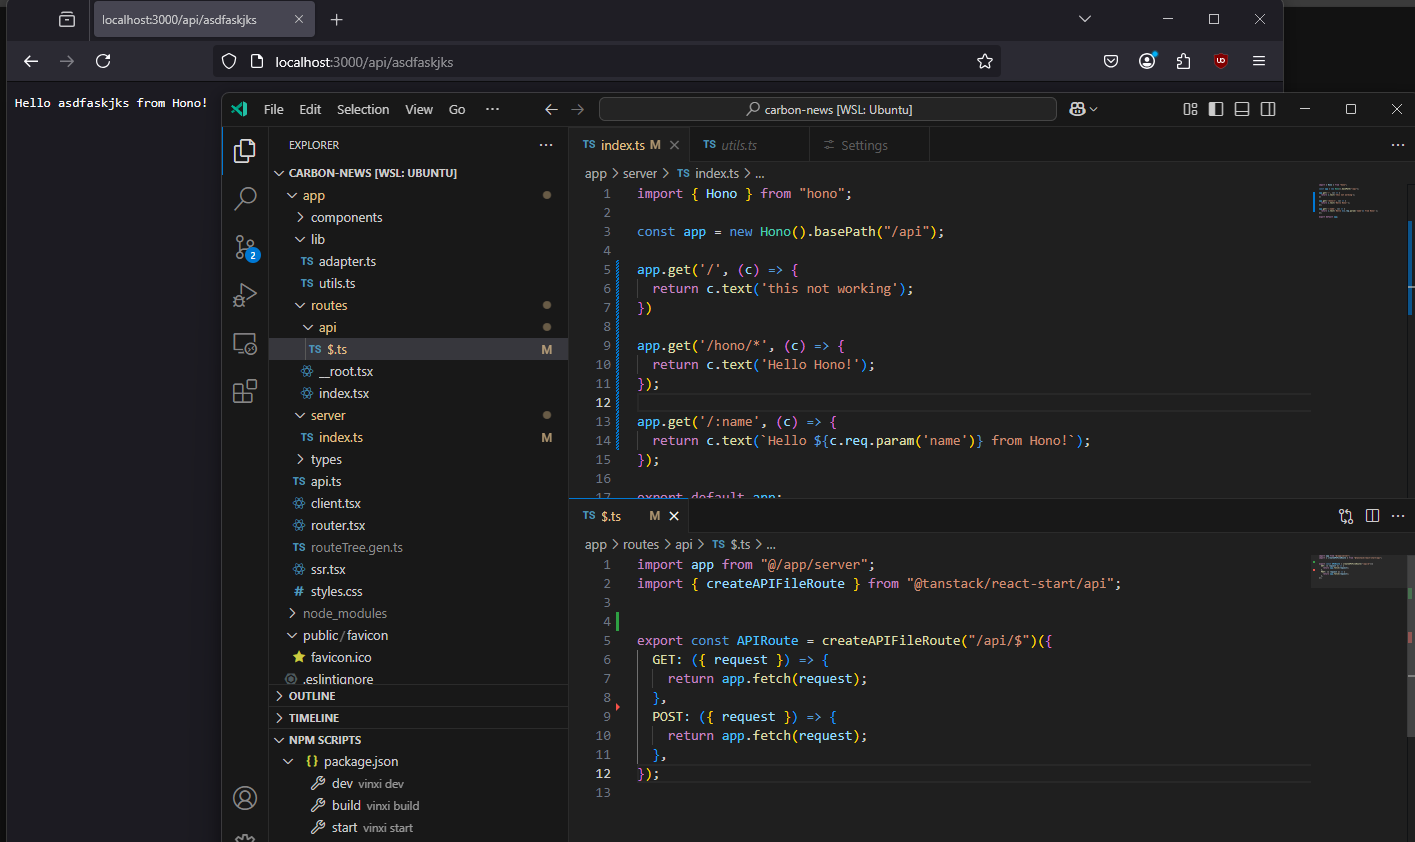Screen dimensions: 1415x842
Task: Open the uBlock Origin extension icon
Action: (1221, 61)
